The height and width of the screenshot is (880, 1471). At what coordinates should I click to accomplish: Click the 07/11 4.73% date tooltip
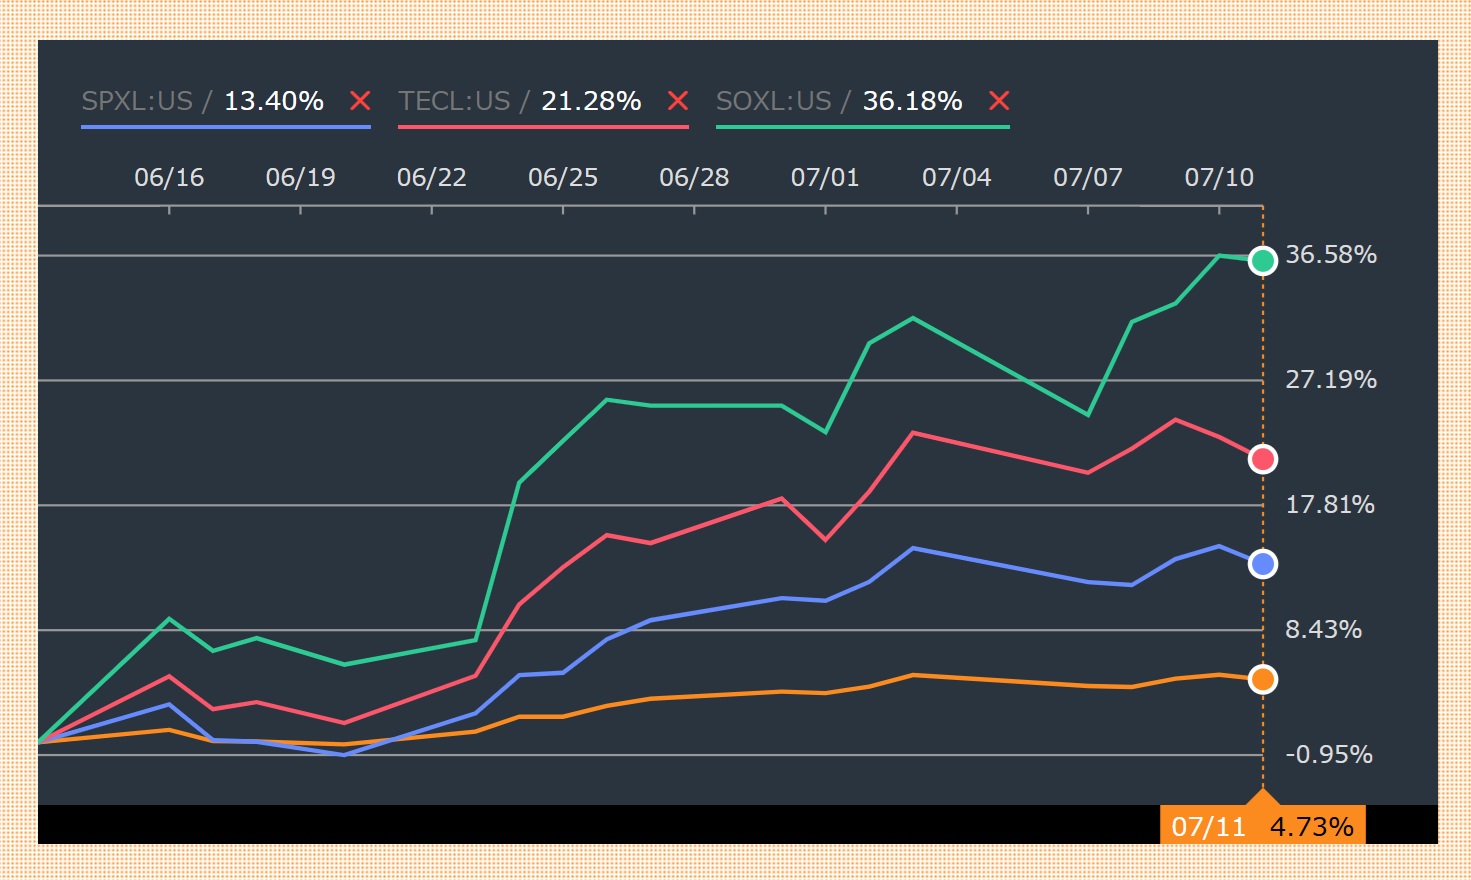[x=1262, y=826]
